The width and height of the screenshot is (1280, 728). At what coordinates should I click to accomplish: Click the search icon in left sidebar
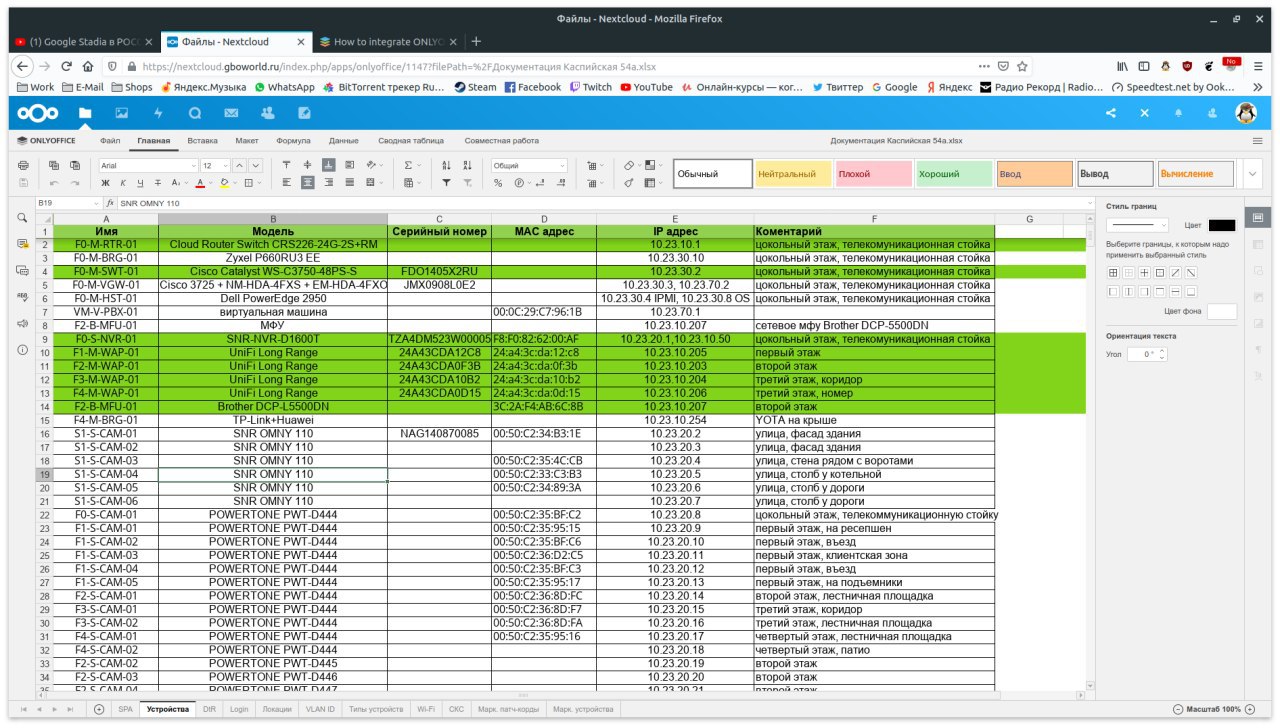tap(22, 217)
